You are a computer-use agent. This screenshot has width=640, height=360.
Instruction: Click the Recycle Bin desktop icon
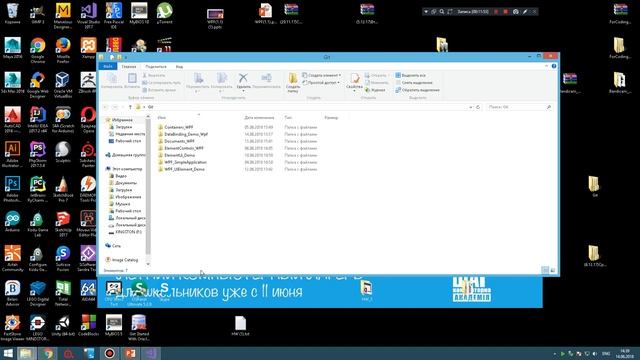coord(12,13)
